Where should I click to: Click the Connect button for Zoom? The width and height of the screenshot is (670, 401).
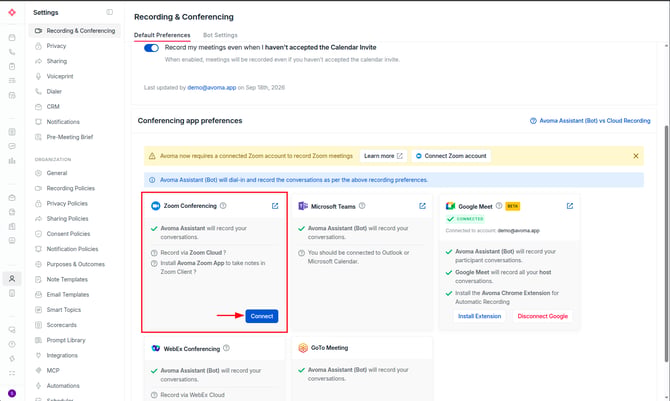click(x=262, y=316)
